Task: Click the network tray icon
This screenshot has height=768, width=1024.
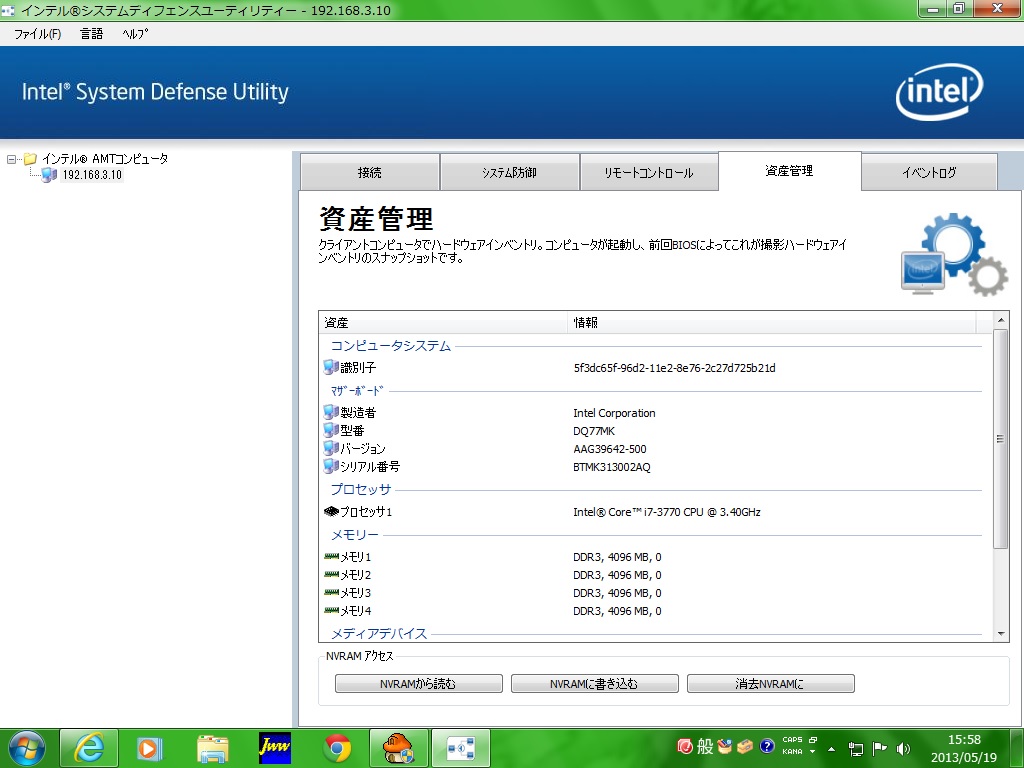Action: 856,749
